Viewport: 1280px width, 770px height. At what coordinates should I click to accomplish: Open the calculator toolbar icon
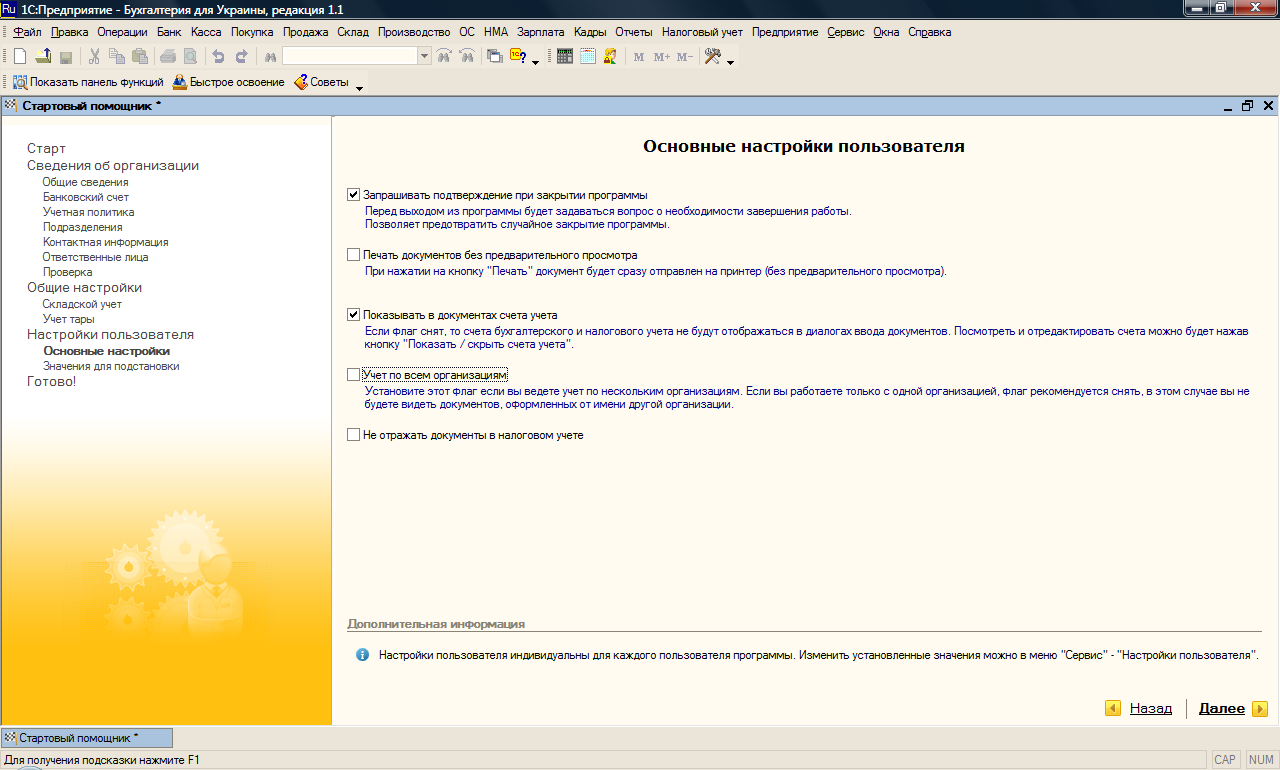(x=565, y=57)
